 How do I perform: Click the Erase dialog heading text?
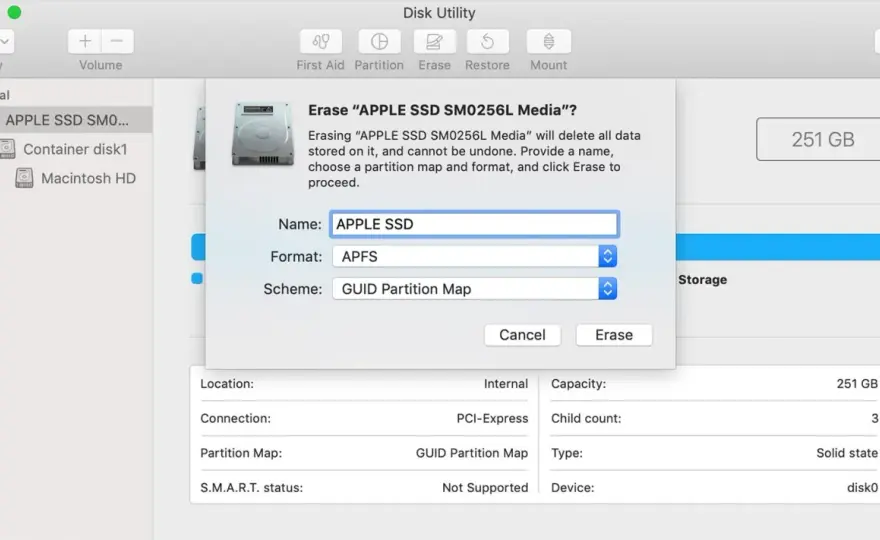tap(442, 110)
